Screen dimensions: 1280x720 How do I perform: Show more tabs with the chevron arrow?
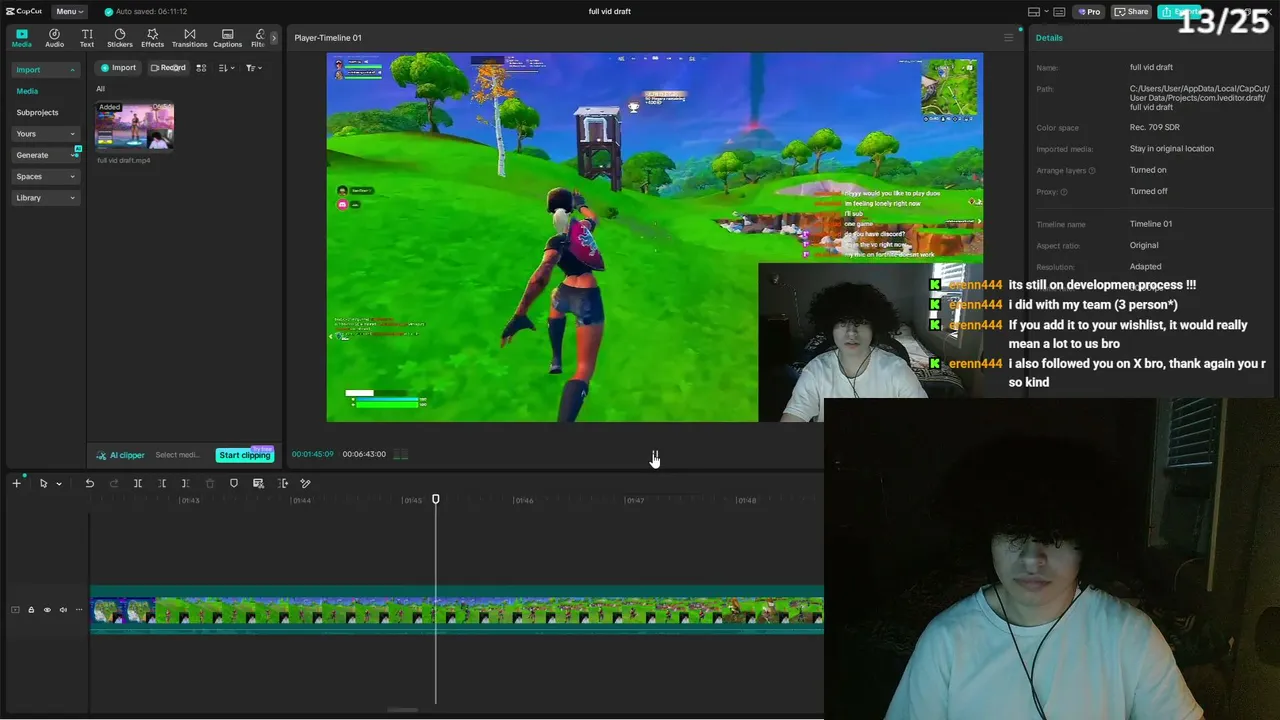tap(274, 38)
